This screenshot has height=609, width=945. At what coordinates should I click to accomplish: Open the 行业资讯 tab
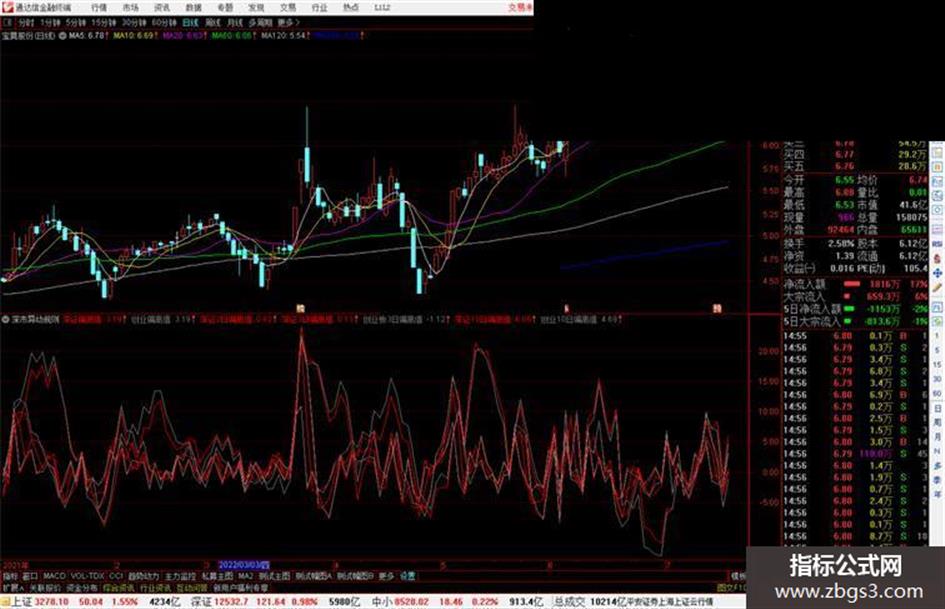point(155,587)
